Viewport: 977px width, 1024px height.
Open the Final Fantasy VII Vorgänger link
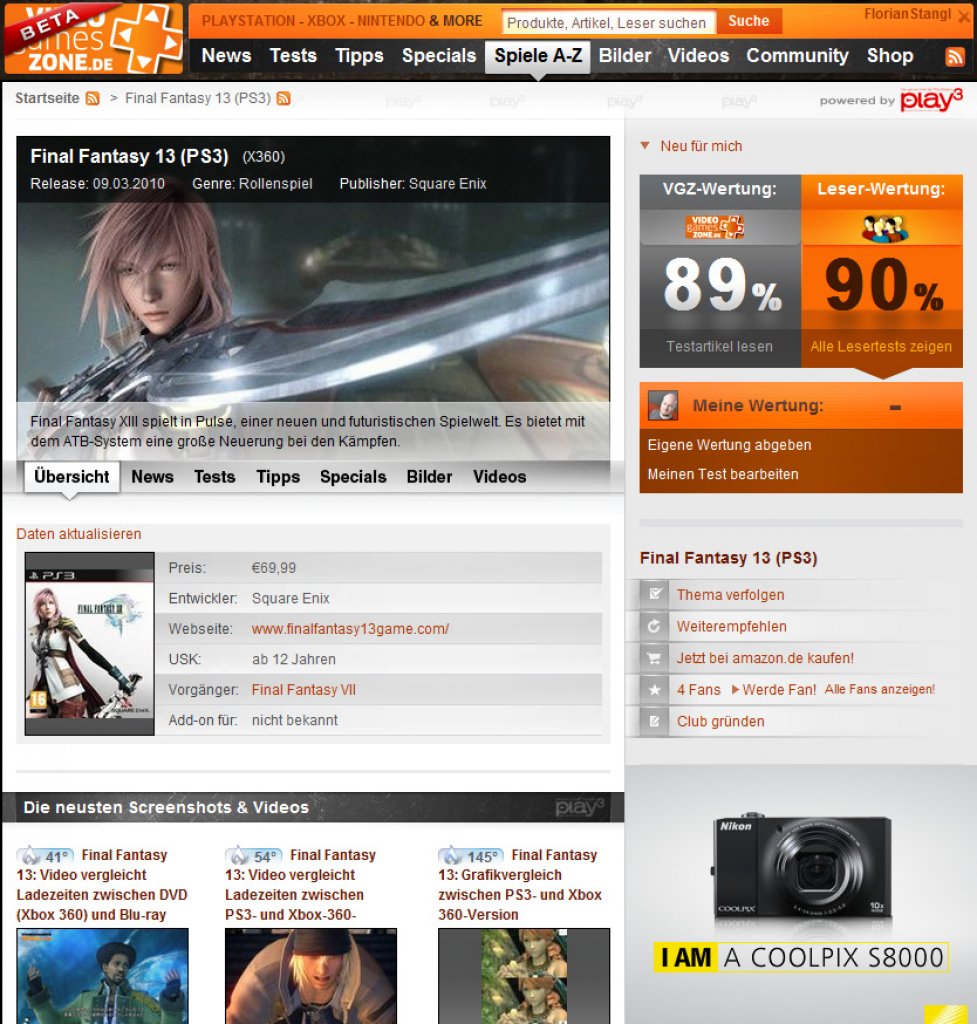click(x=304, y=690)
